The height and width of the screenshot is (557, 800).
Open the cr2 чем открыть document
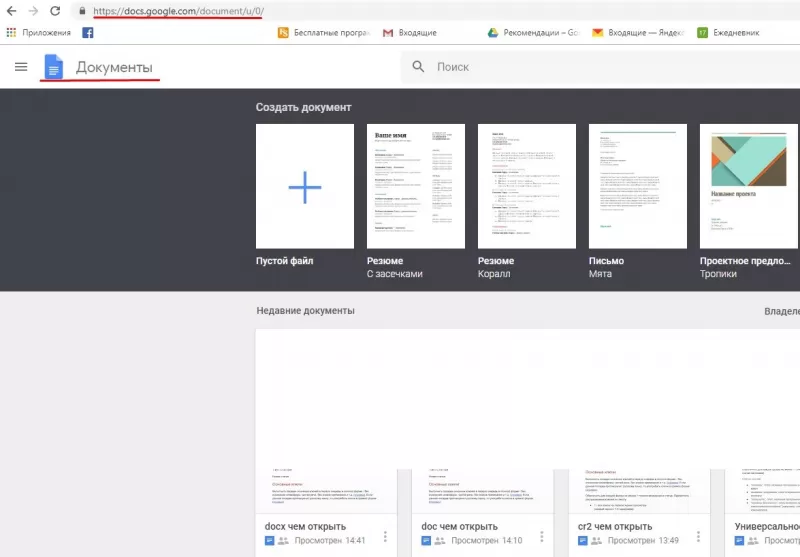tap(639, 512)
